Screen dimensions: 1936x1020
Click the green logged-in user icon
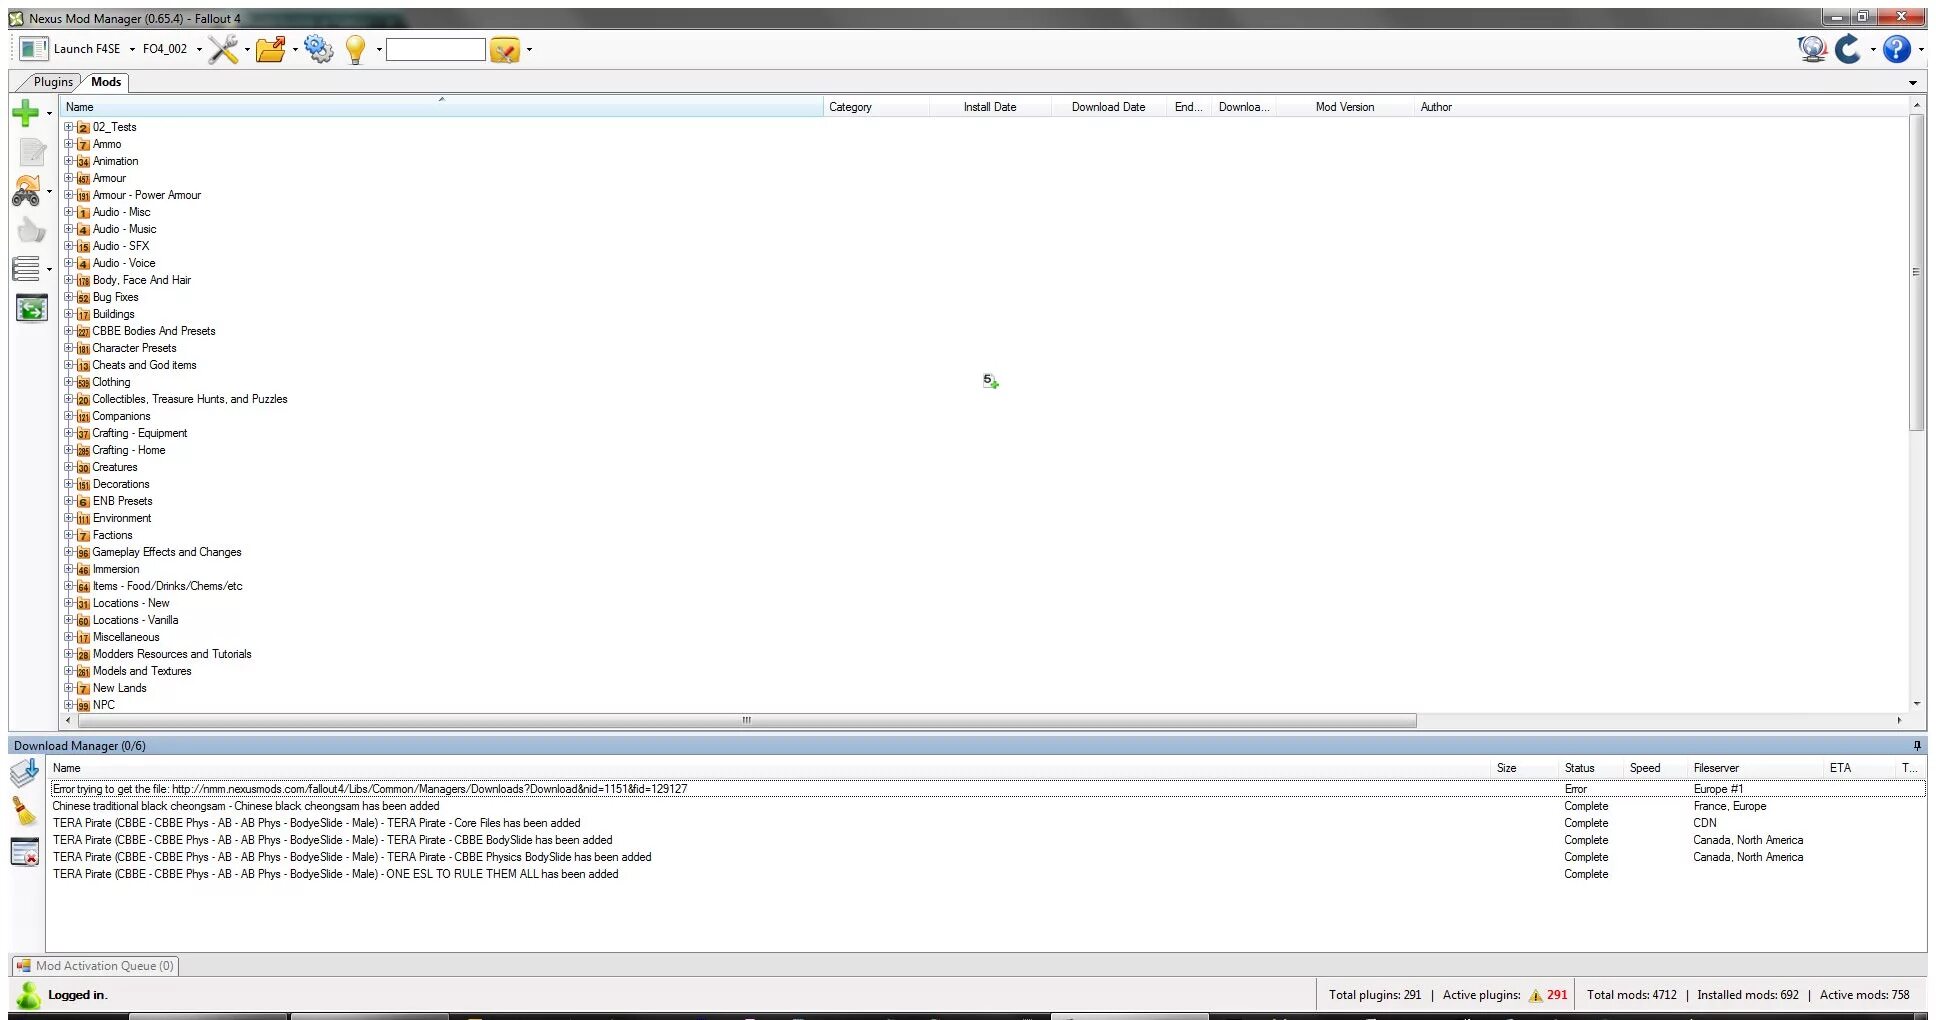click(29, 995)
